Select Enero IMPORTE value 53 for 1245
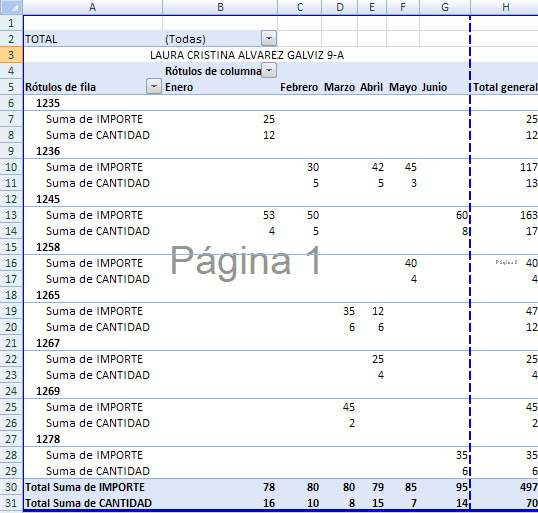Viewport: 538px width, 513px height. (269, 215)
